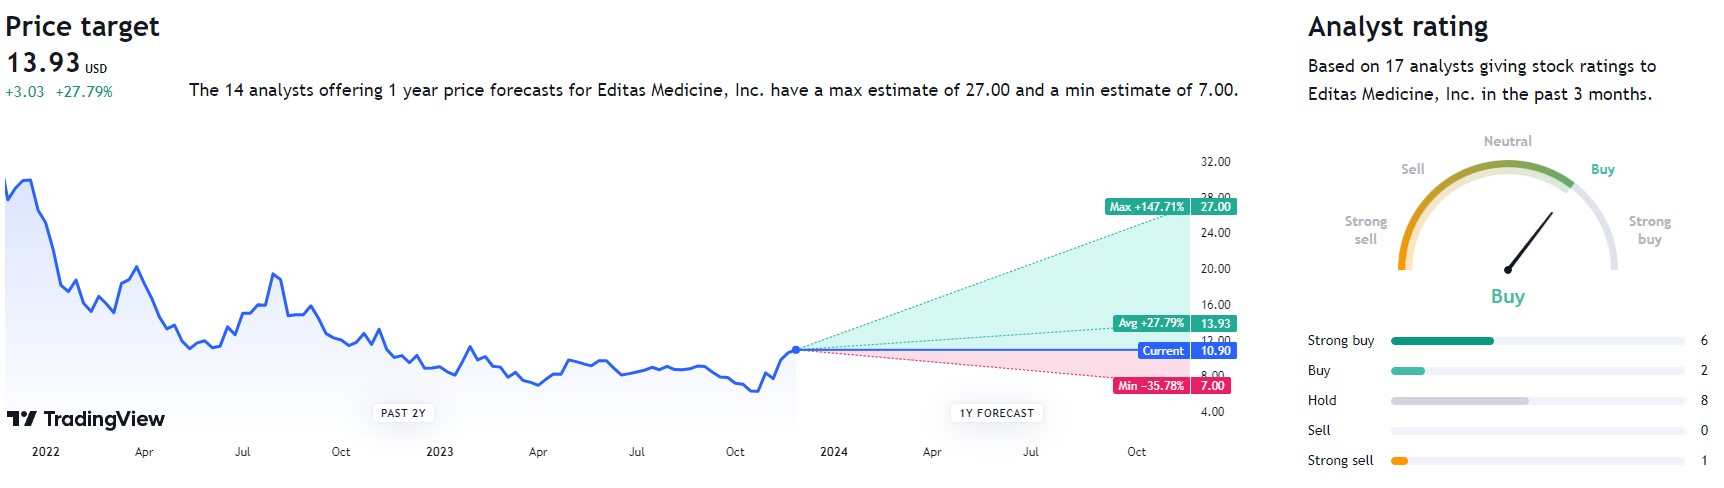Click the Neutral label on gauge

pyautogui.click(x=1507, y=142)
